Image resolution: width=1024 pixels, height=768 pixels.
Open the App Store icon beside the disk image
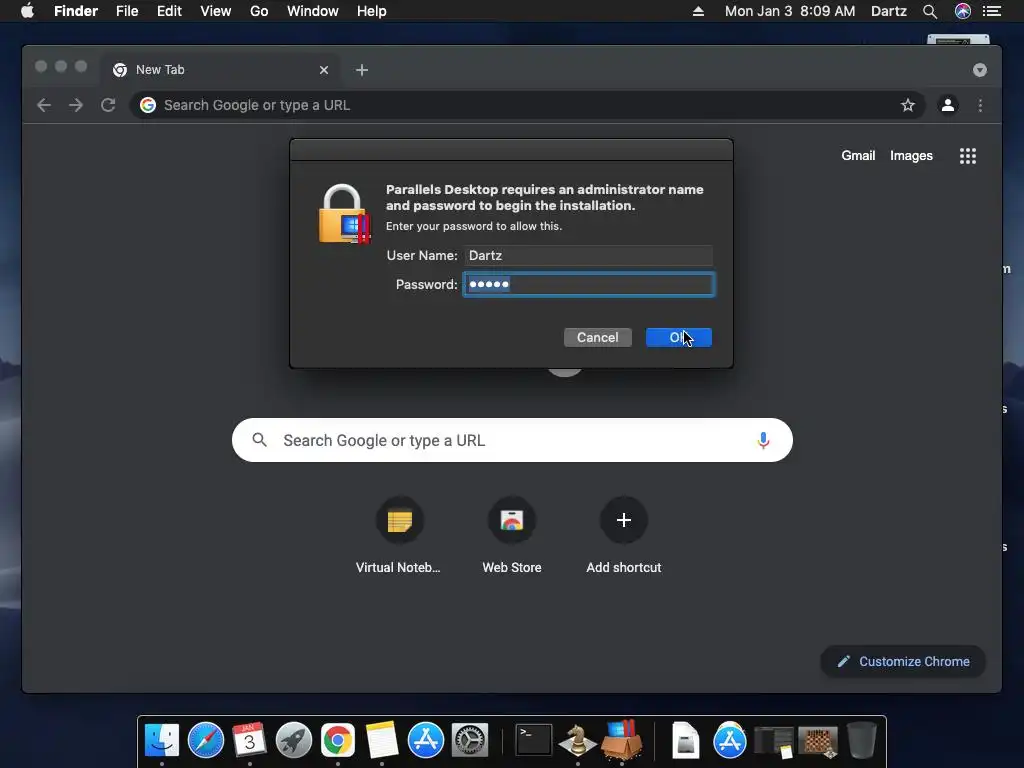tap(729, 741)
